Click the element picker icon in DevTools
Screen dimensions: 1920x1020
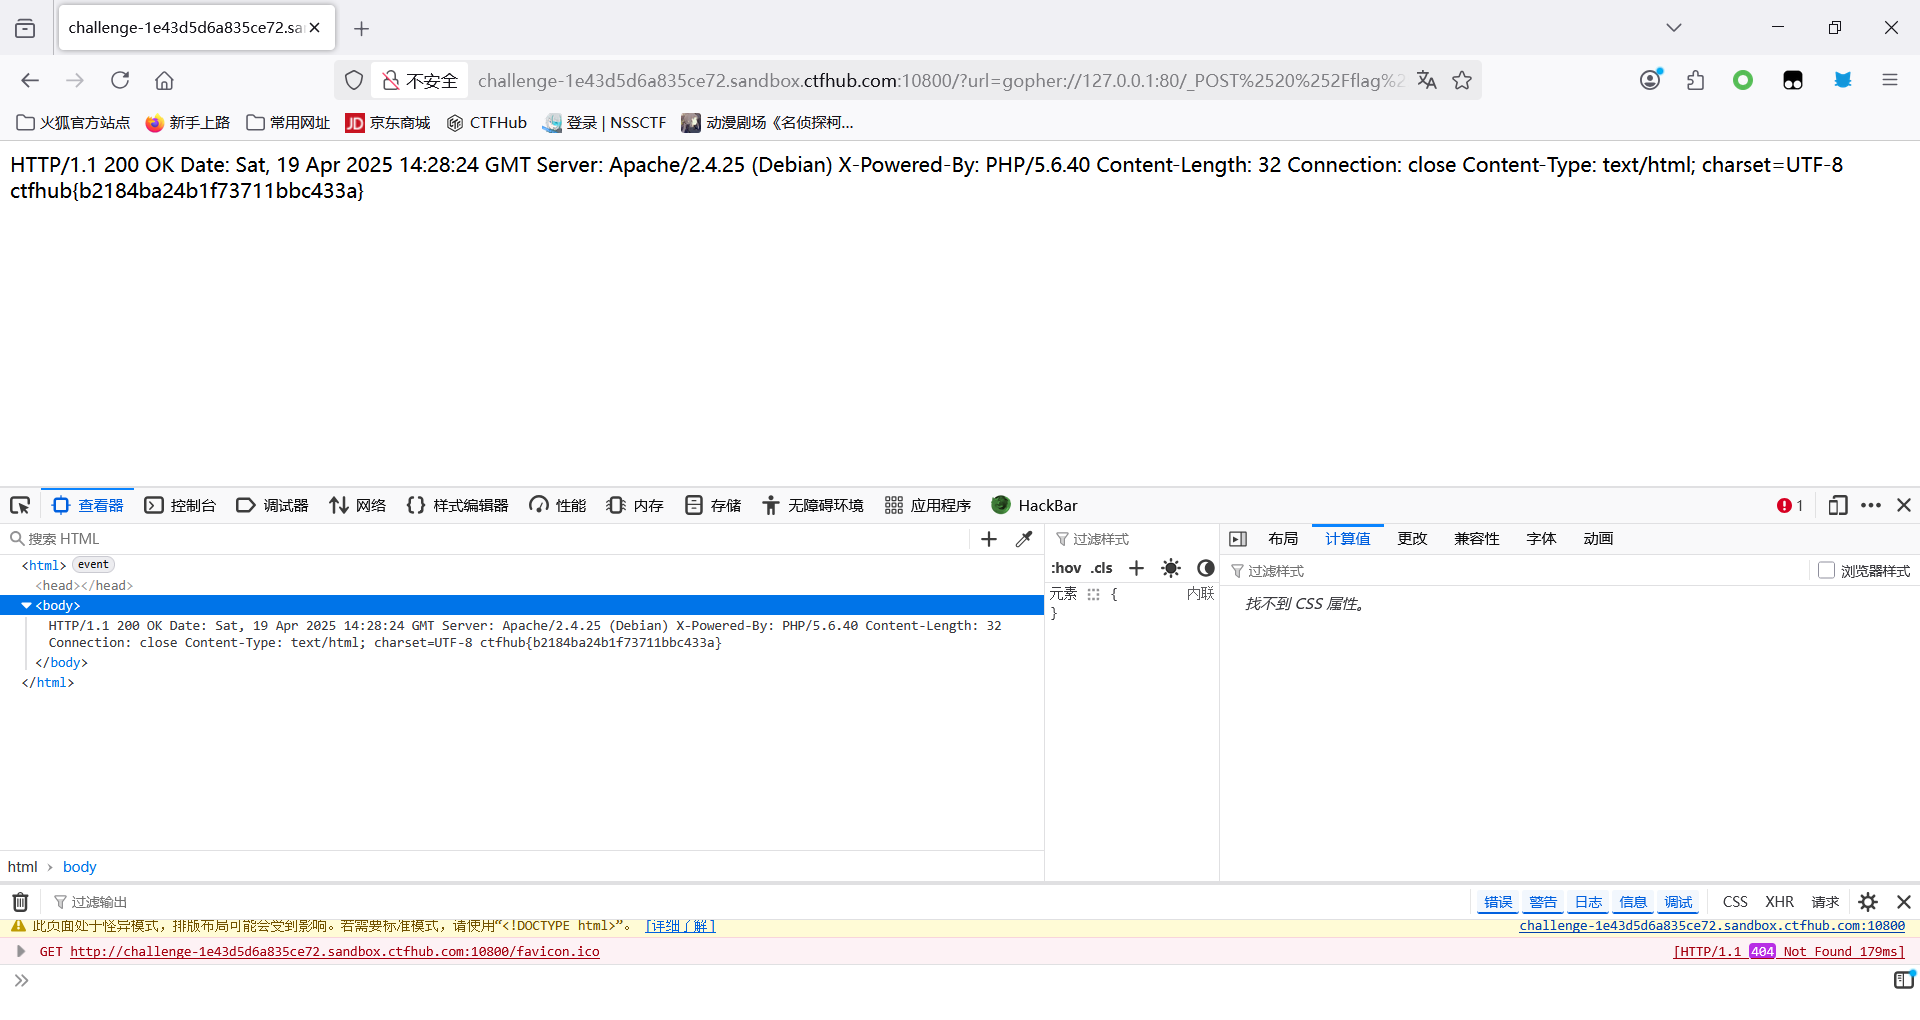(20, 505)
